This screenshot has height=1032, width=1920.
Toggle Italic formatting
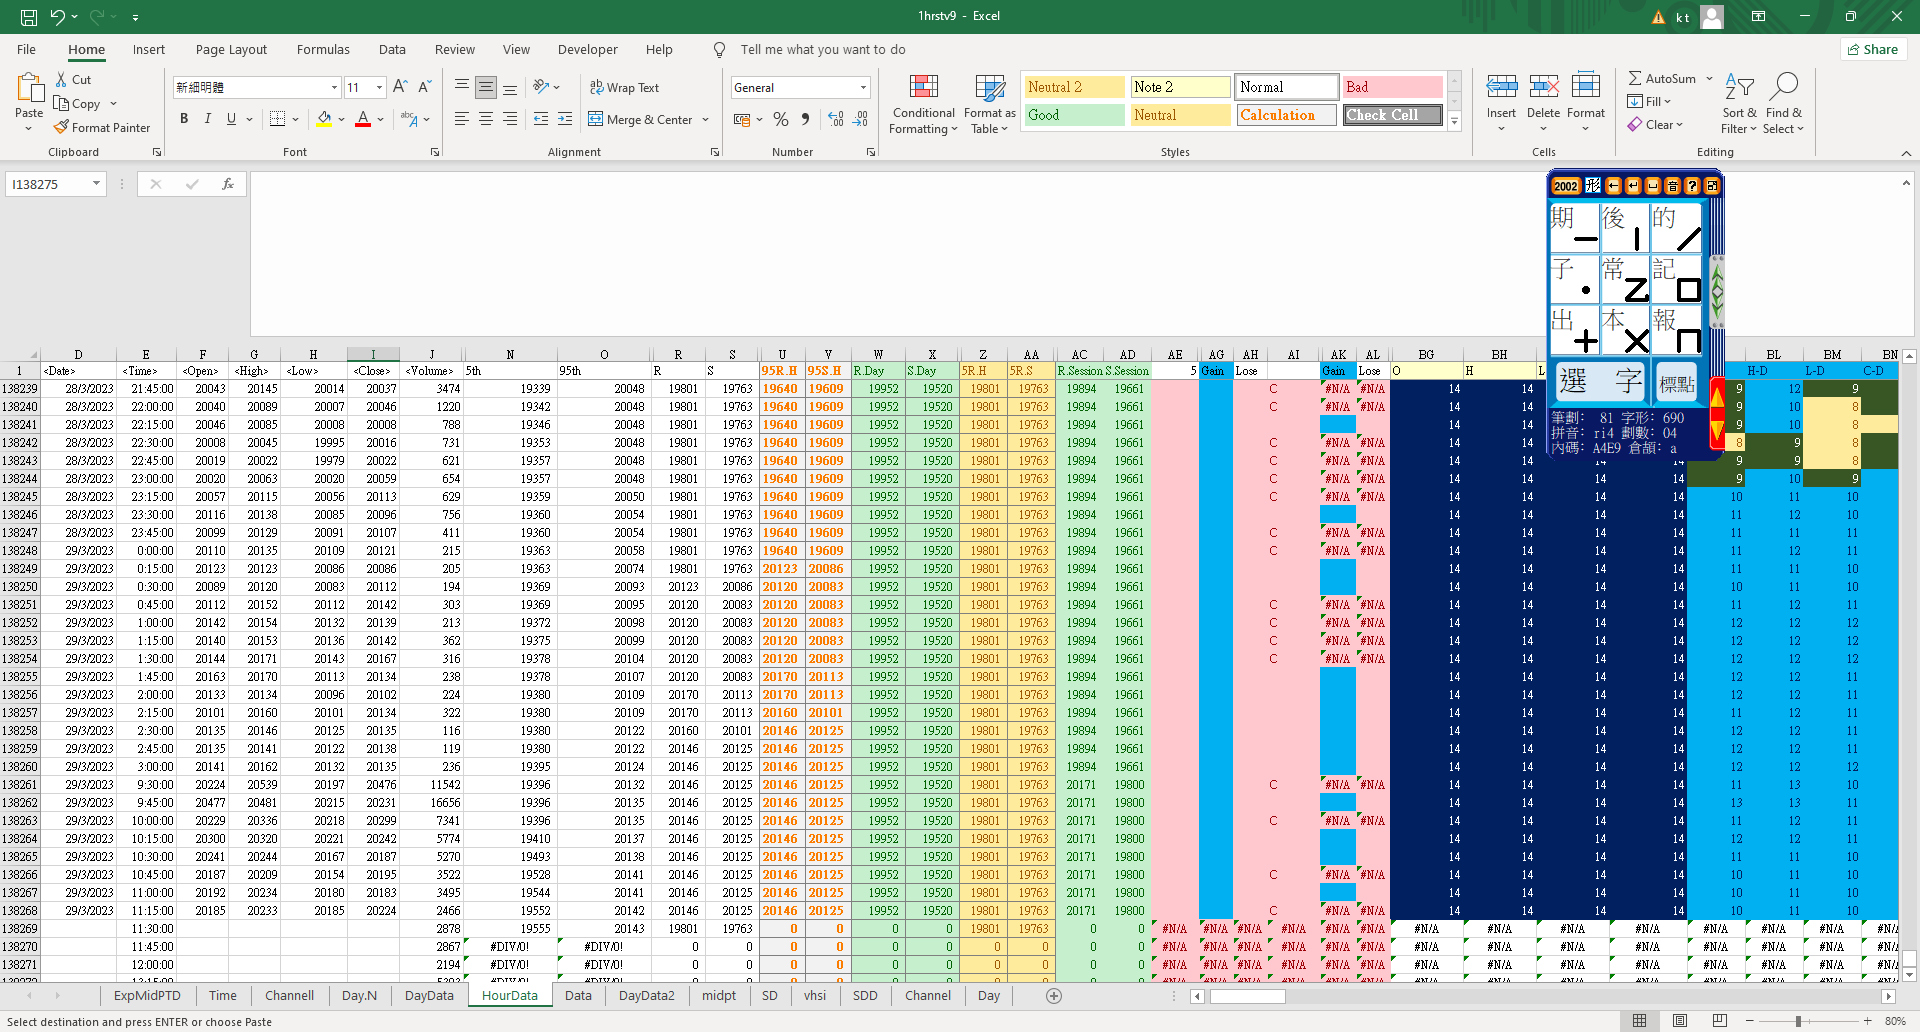pyautogui.click(x=208, y=119)
